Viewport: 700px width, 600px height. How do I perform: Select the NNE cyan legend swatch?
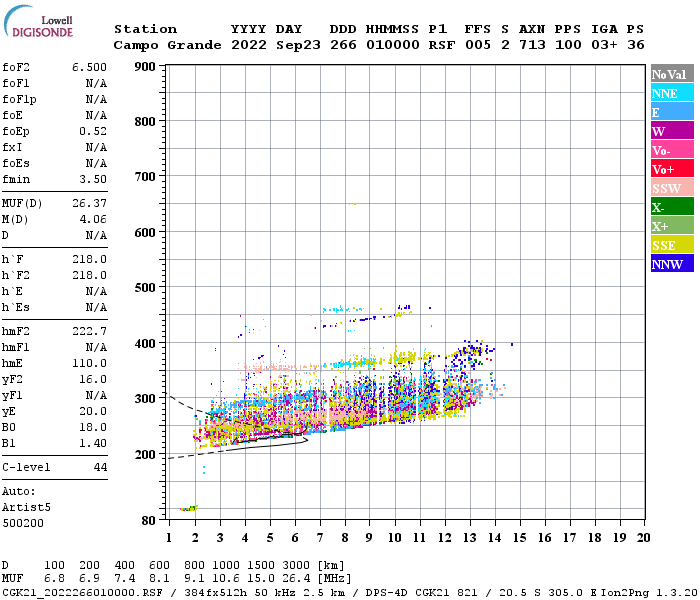(672, 93)
